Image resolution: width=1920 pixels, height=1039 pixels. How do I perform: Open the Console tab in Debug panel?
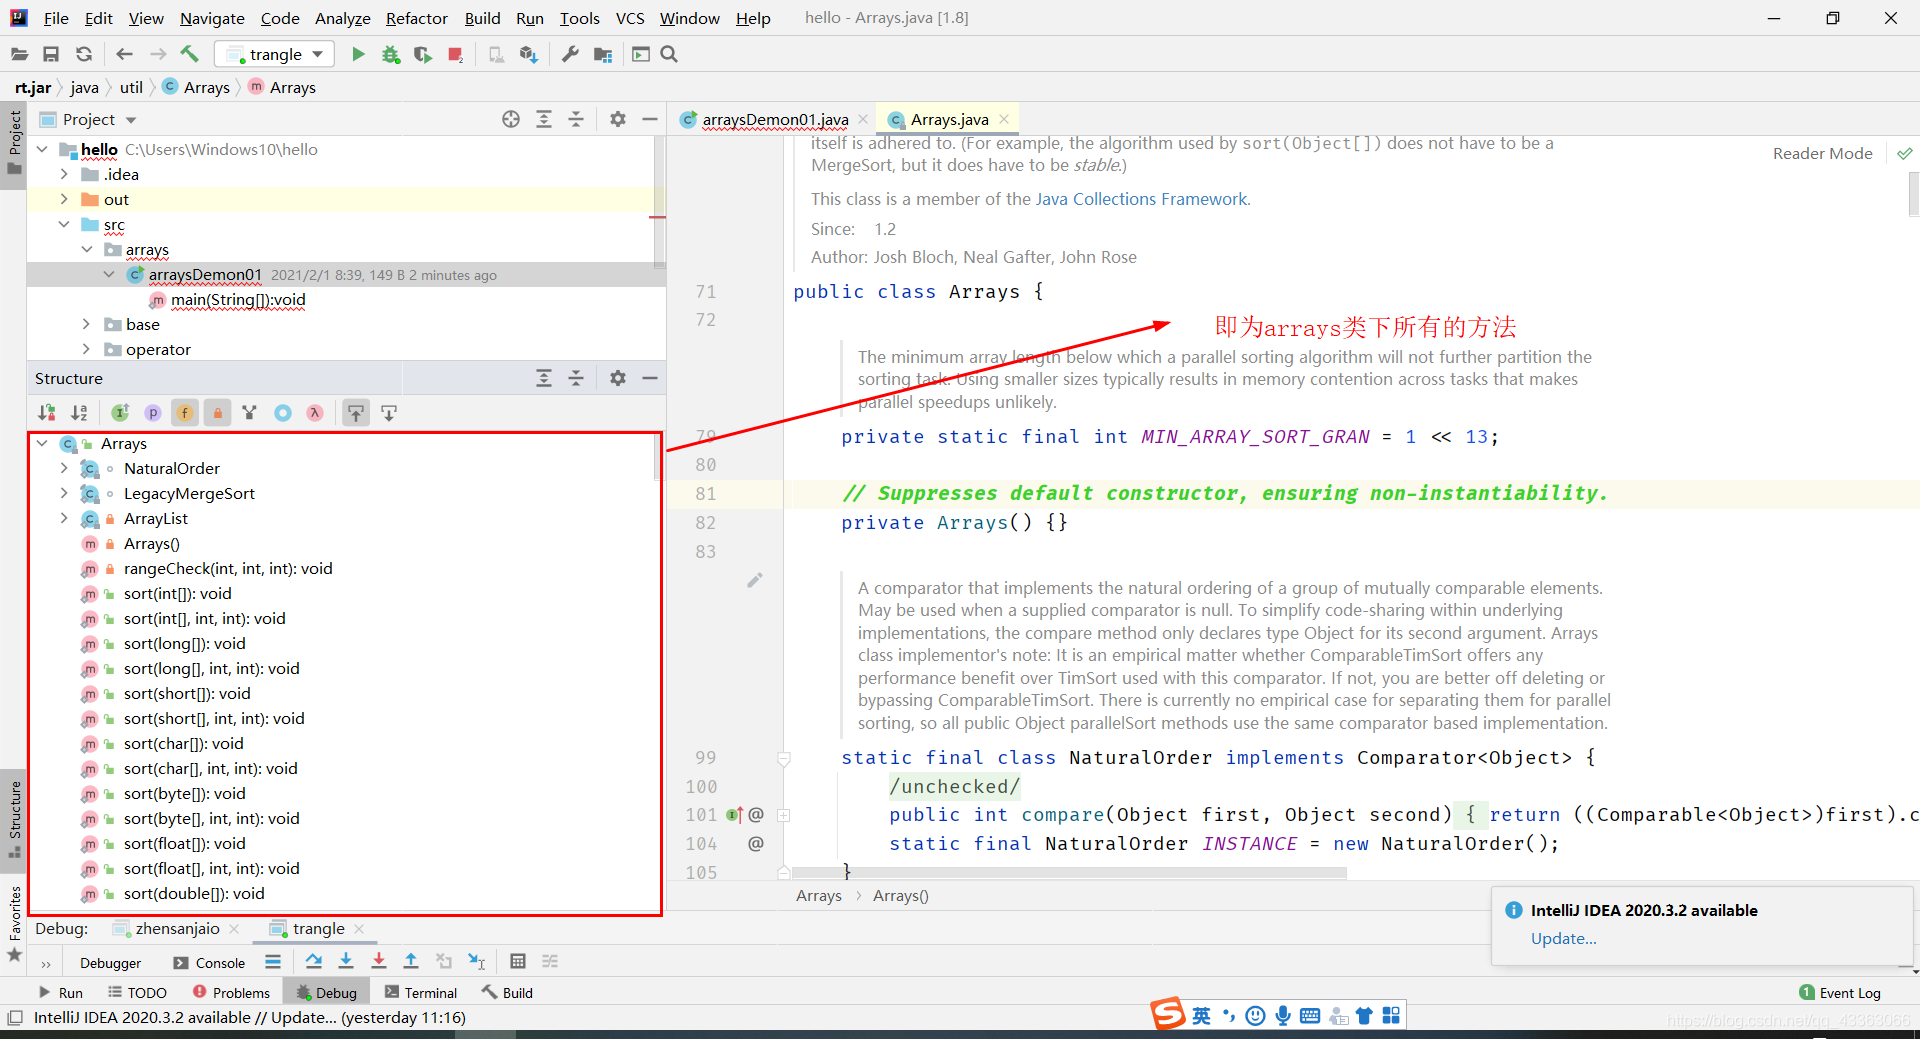pos(209,963)
